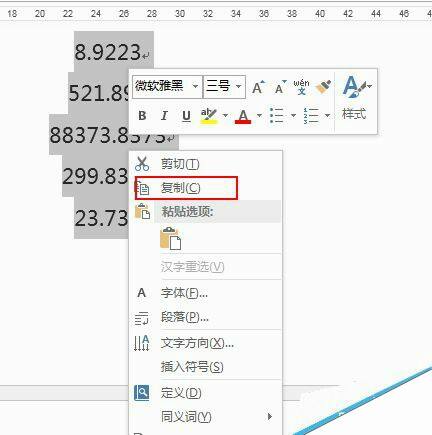Viewport: 432px width, 435px height.
Task: Open text highlight color dropdown arrow
Action: (226, 116)
